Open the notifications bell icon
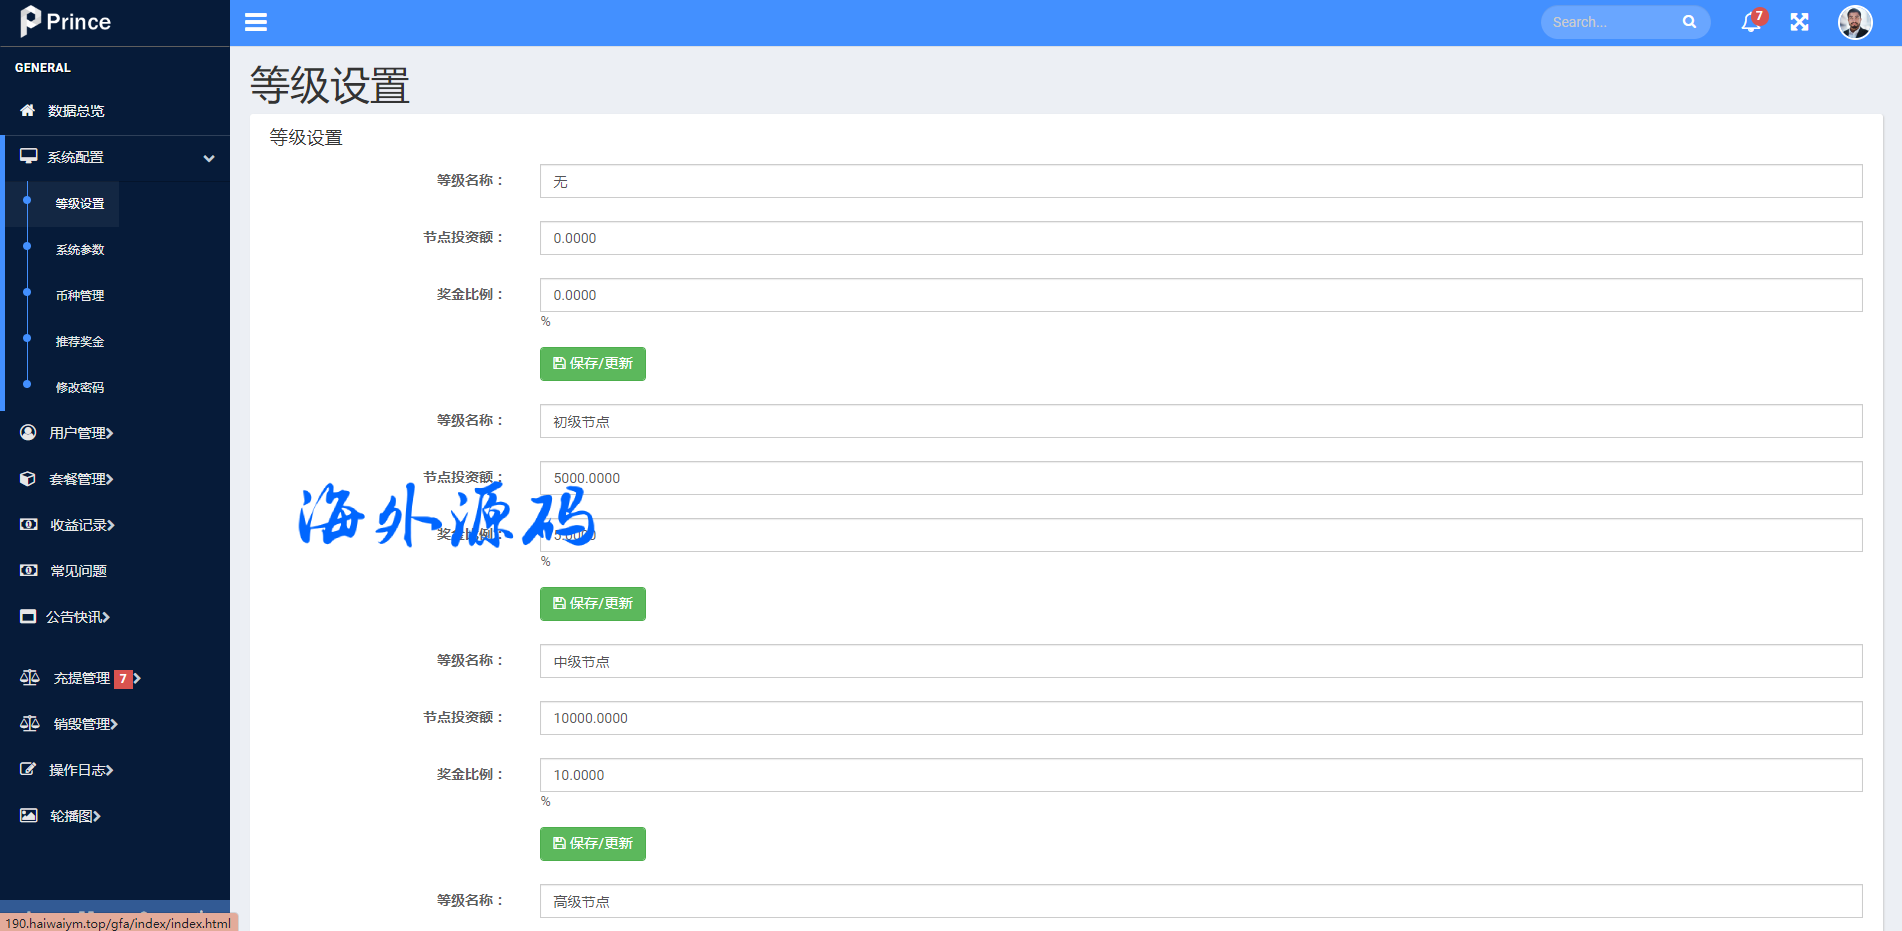Image resolution: width=1902 pixels, height=931 pixels. coord(1750,22)
